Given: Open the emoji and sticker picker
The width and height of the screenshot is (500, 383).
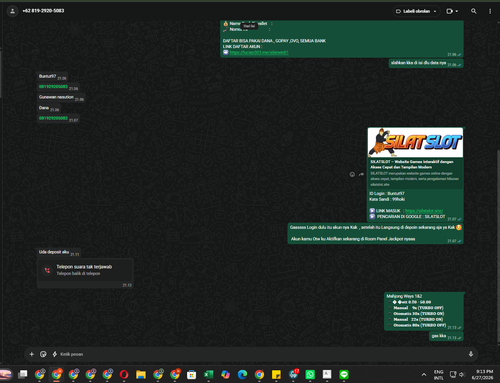Looking at the screenshot, I should (43, 354).
